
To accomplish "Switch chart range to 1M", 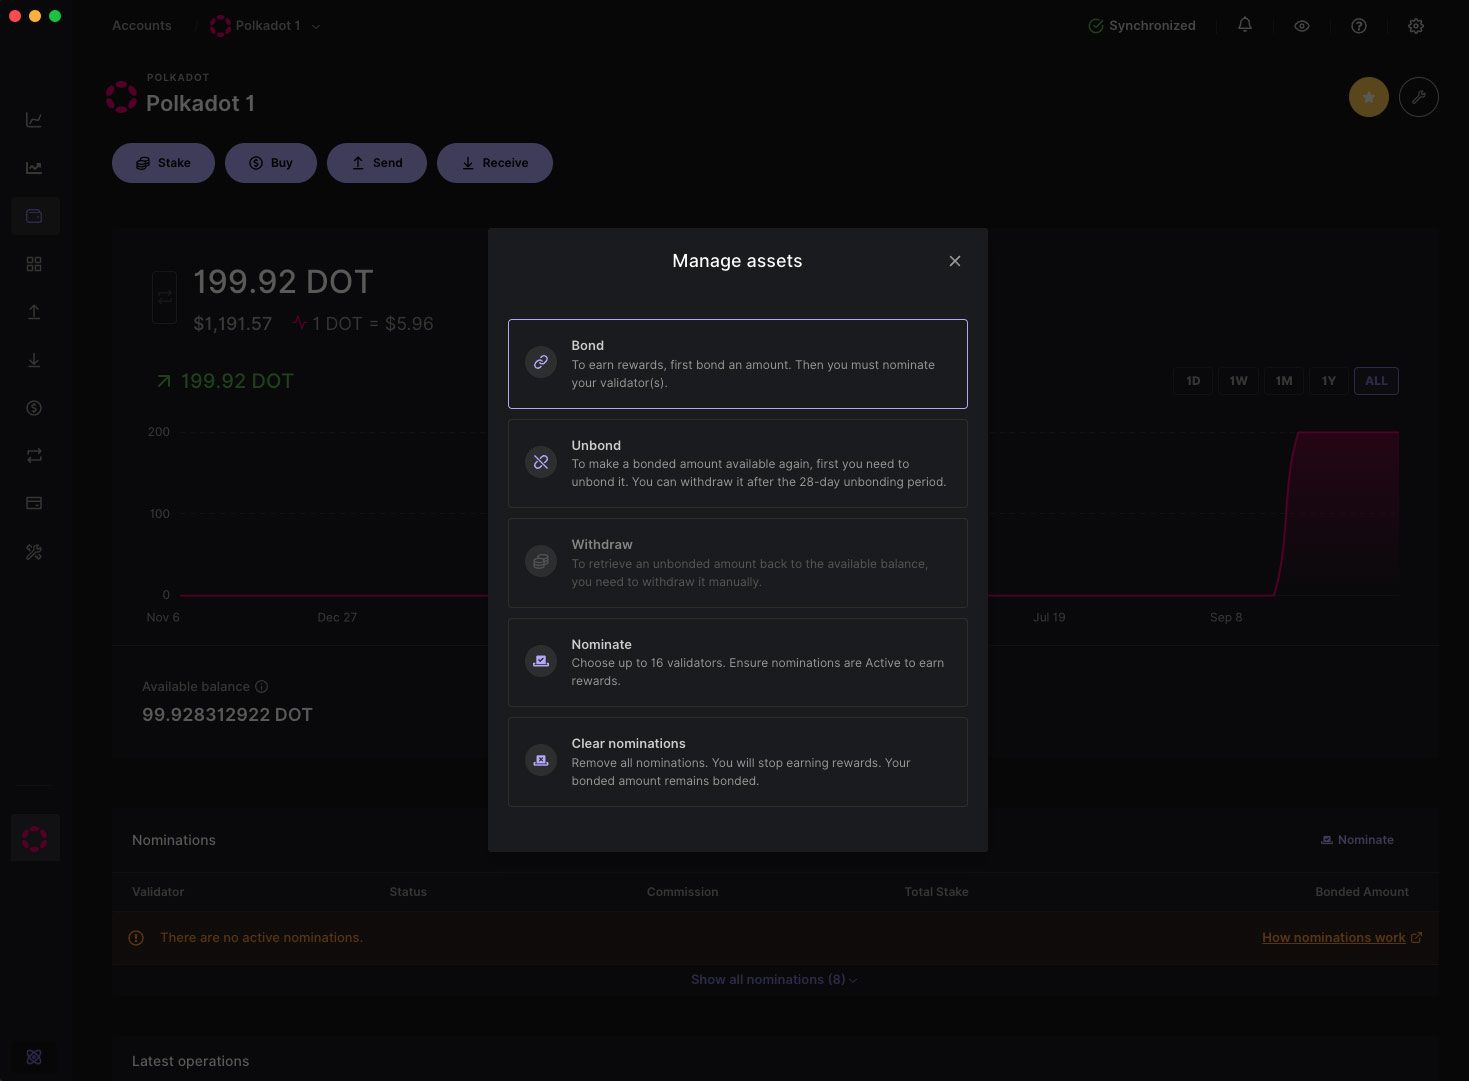I will (1284, 381).
